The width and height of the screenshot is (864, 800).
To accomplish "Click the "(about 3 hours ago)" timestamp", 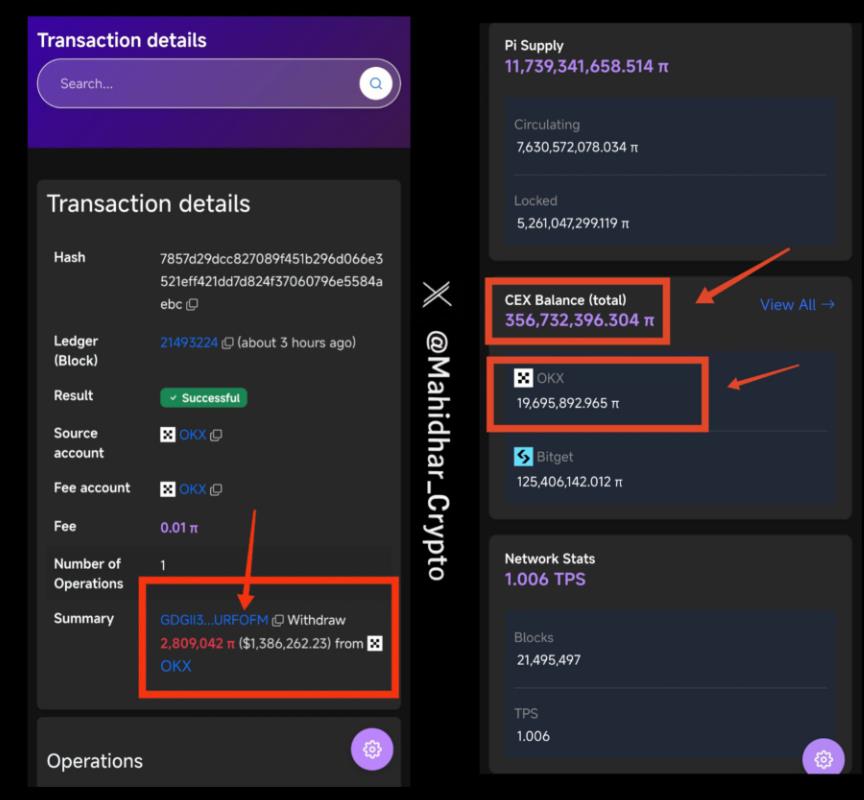I will 296,343.
